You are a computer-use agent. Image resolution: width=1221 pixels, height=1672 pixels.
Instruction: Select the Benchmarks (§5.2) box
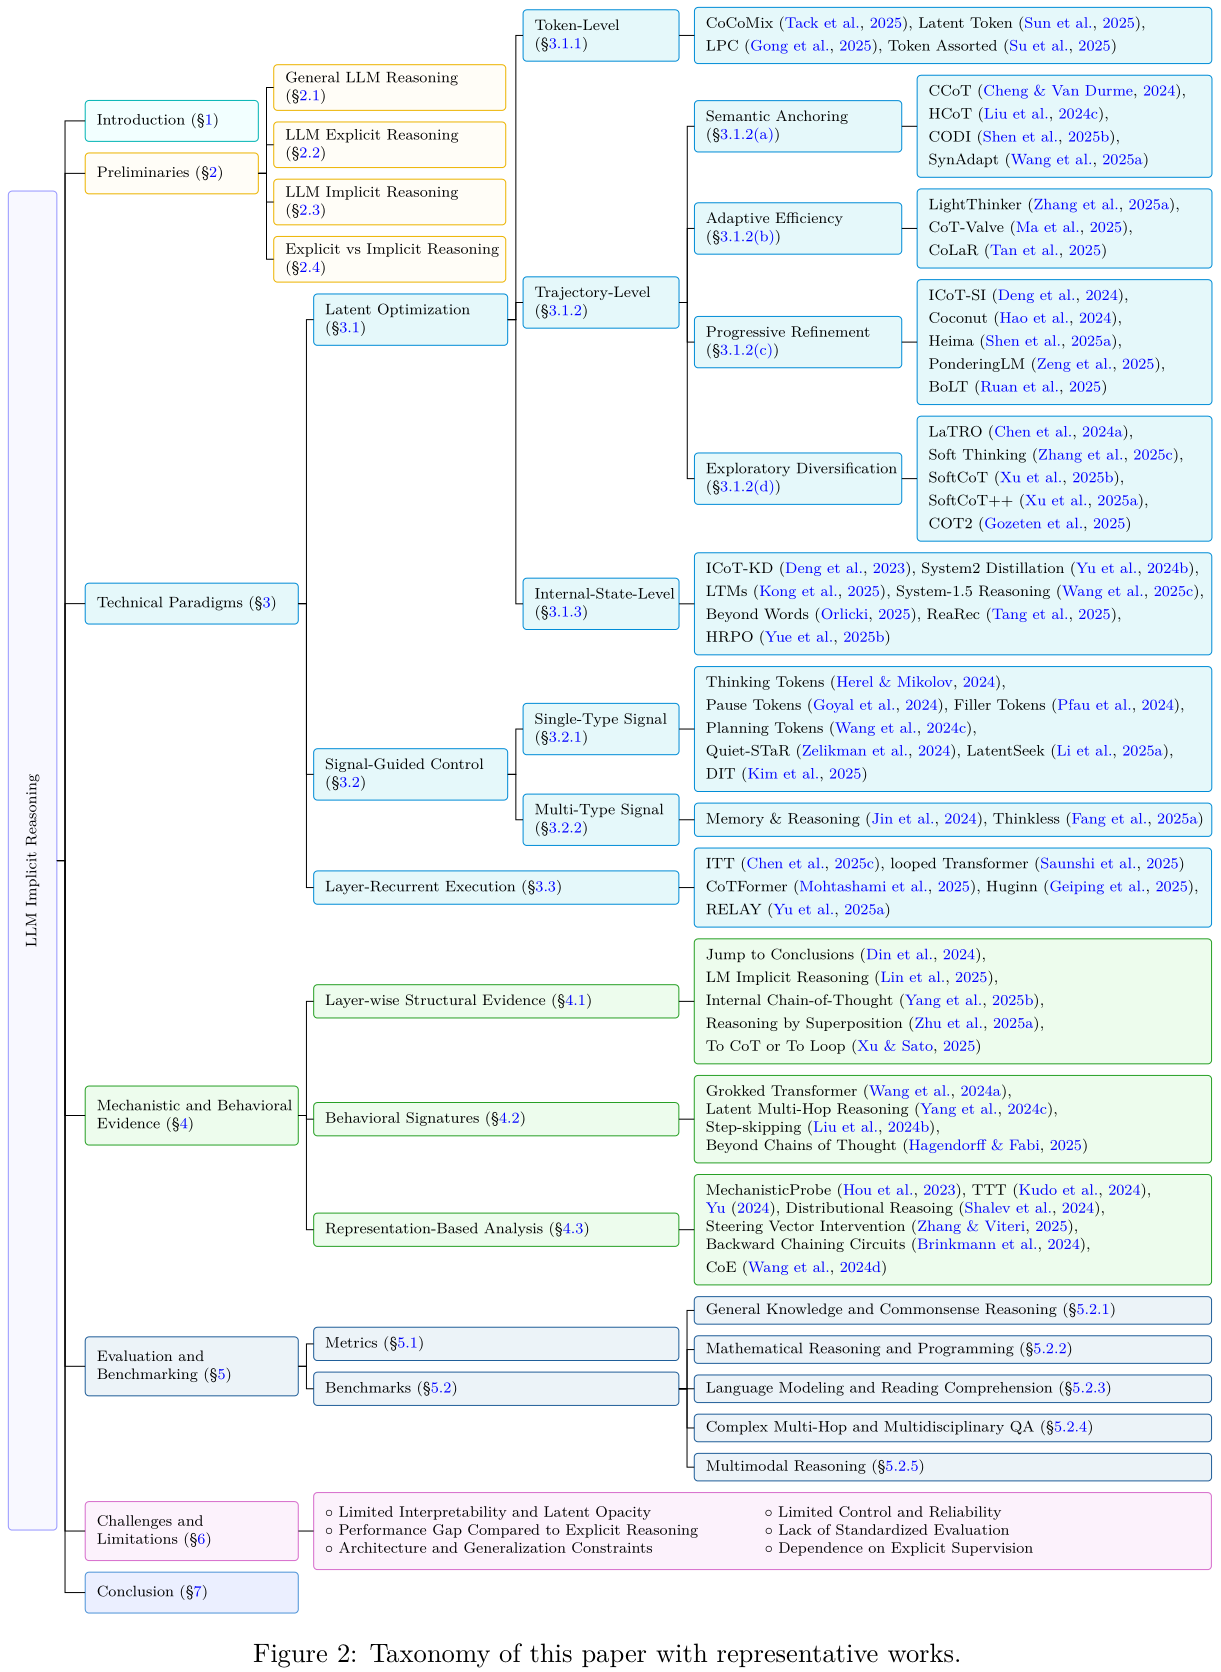pos(496,1389)
